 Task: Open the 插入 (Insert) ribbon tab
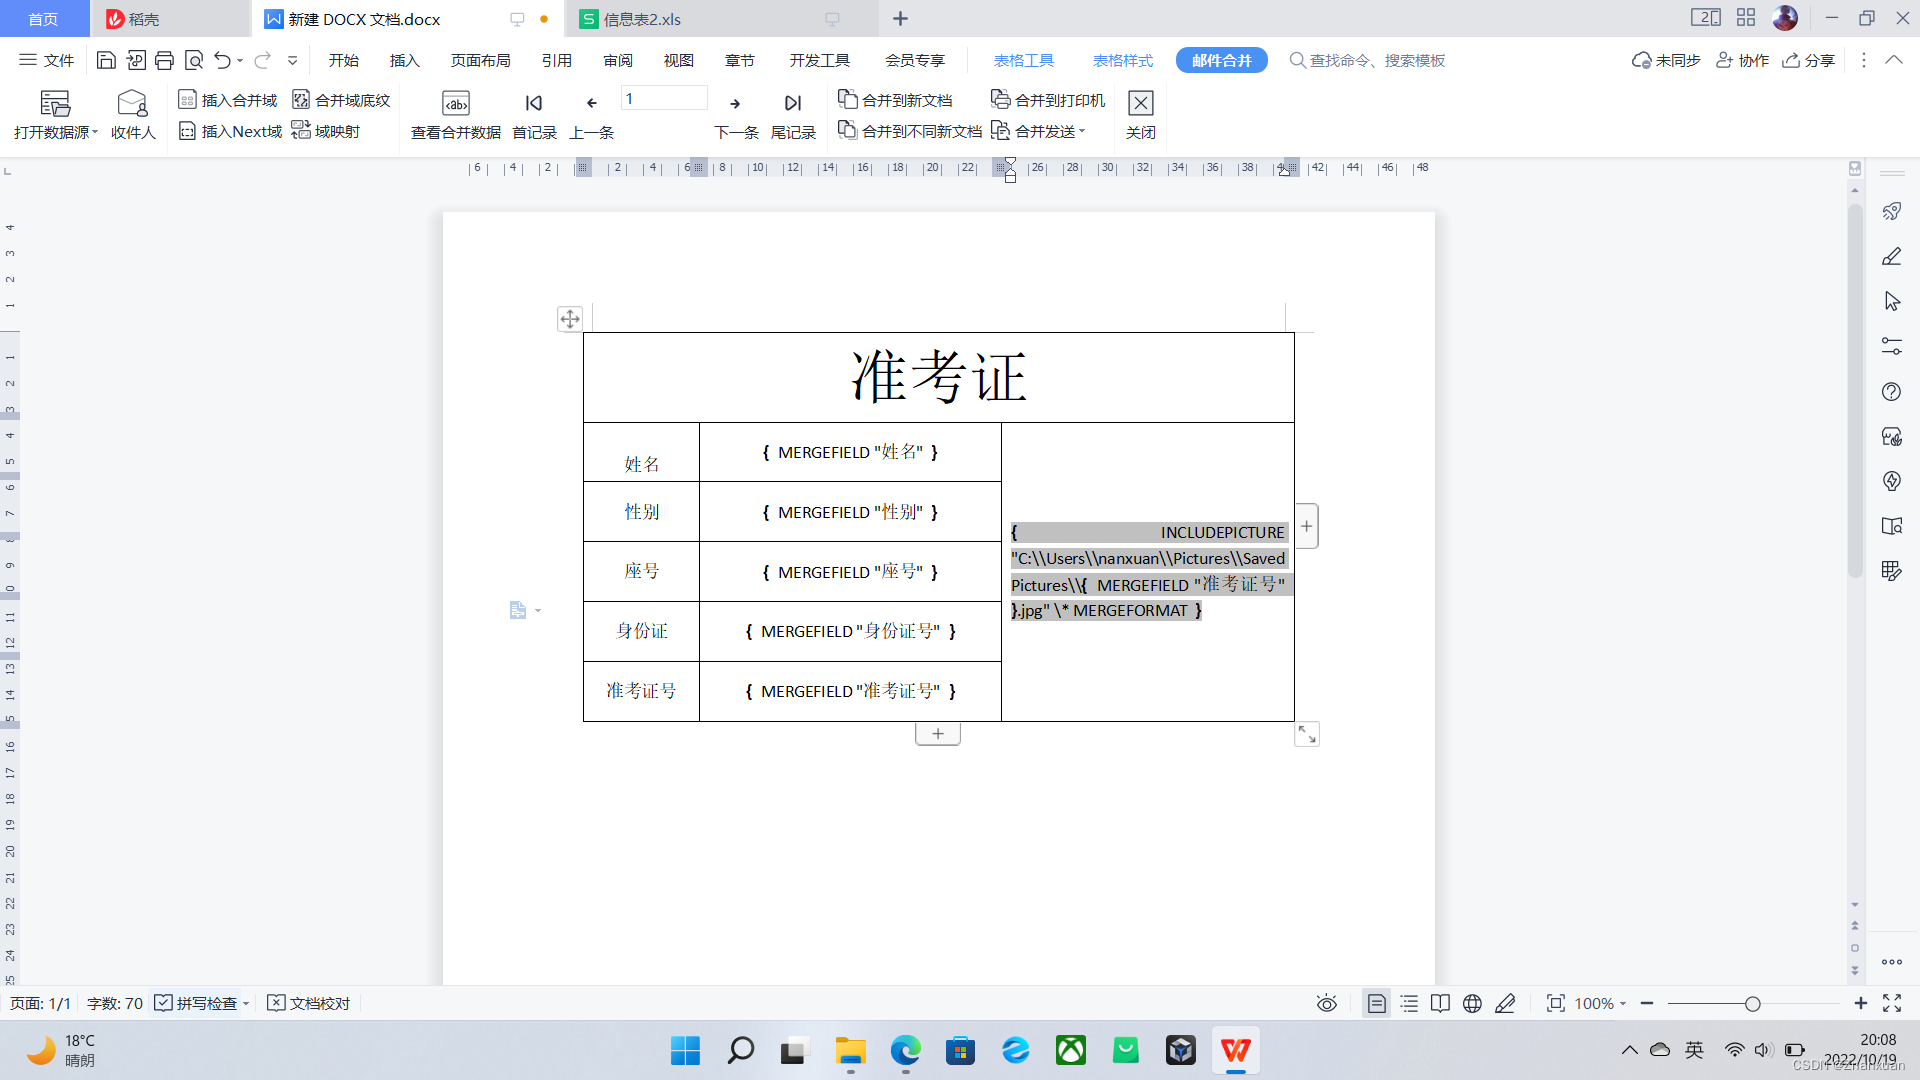point(404,60)
